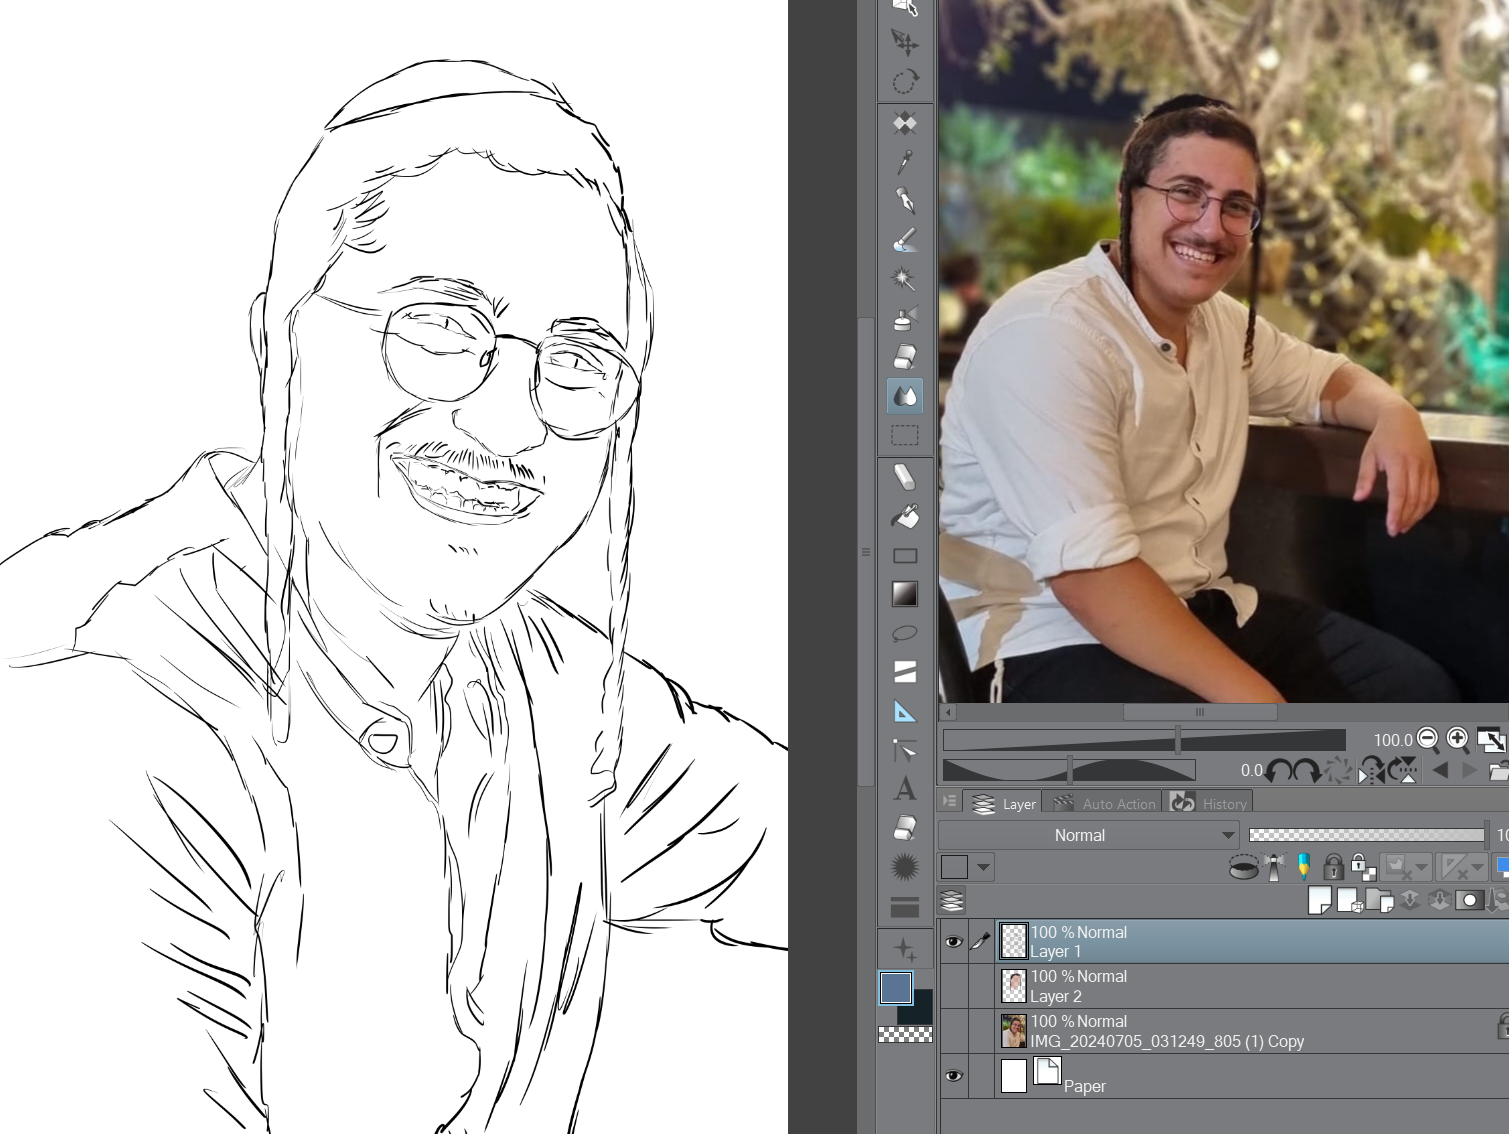Select the IMG_20240705 photo layer thumbnail

[x=1013, y=1031]
